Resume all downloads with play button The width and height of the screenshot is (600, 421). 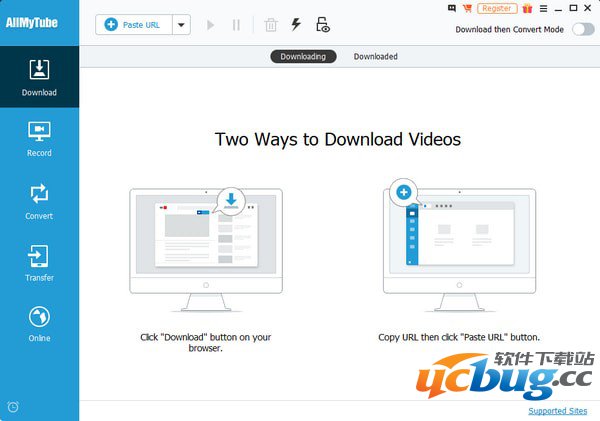coord(210,25)
